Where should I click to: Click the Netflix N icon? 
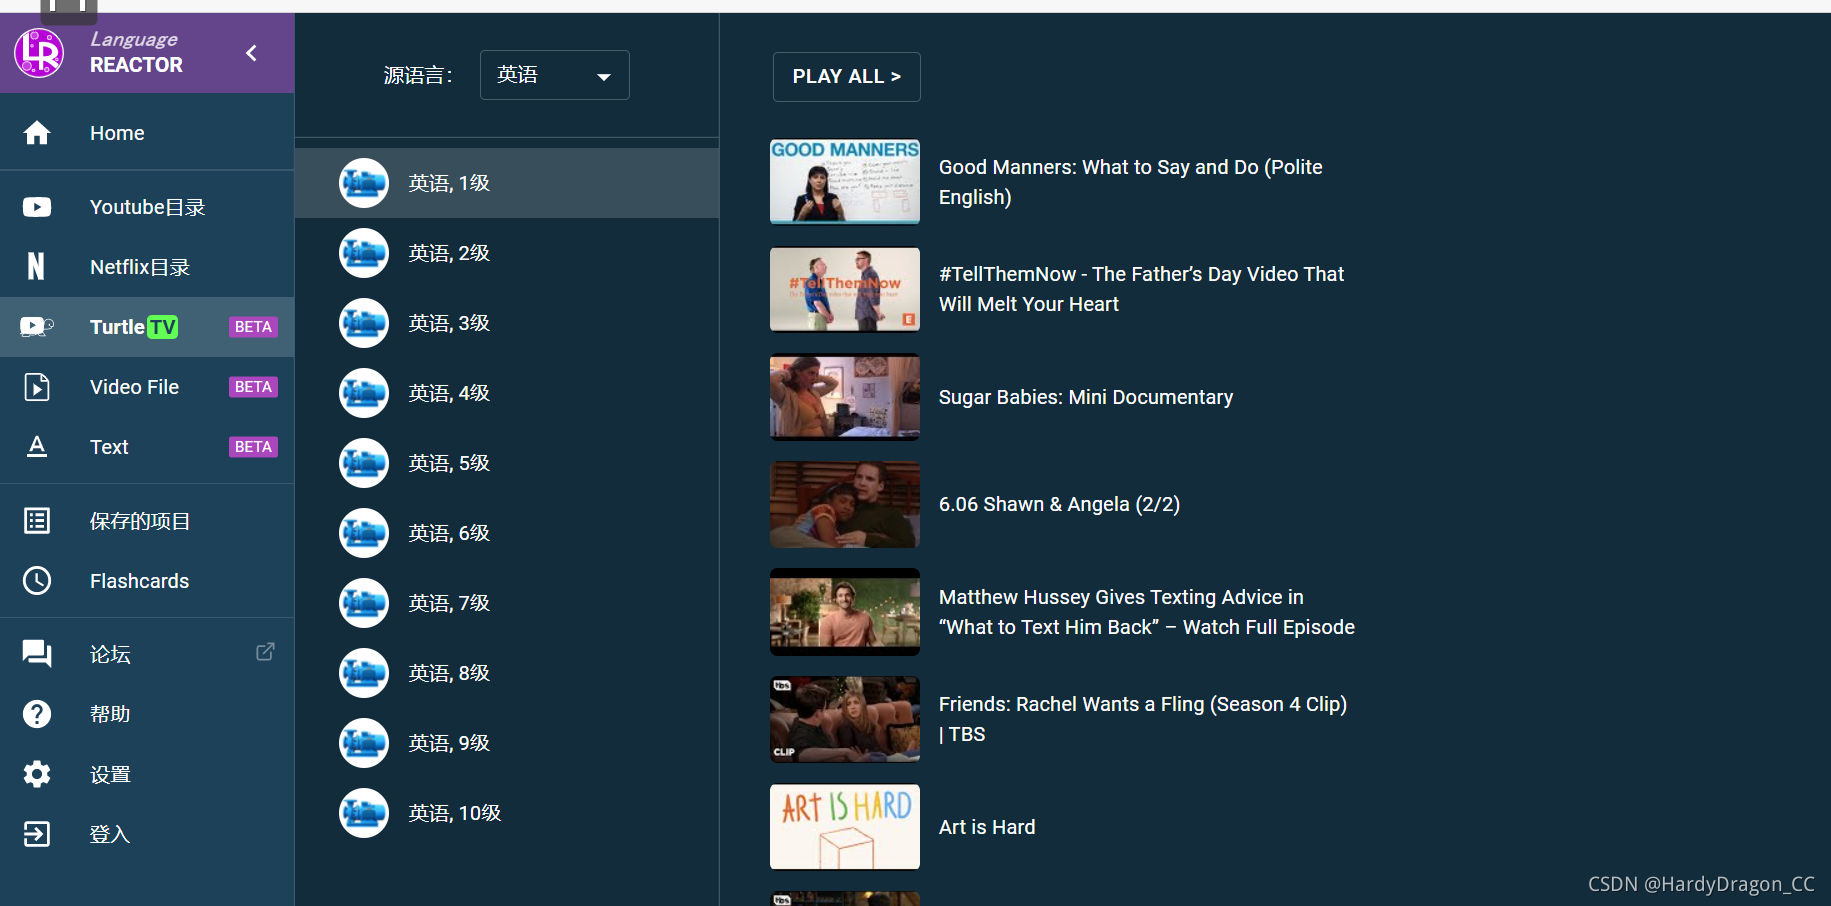pos(36,266)
